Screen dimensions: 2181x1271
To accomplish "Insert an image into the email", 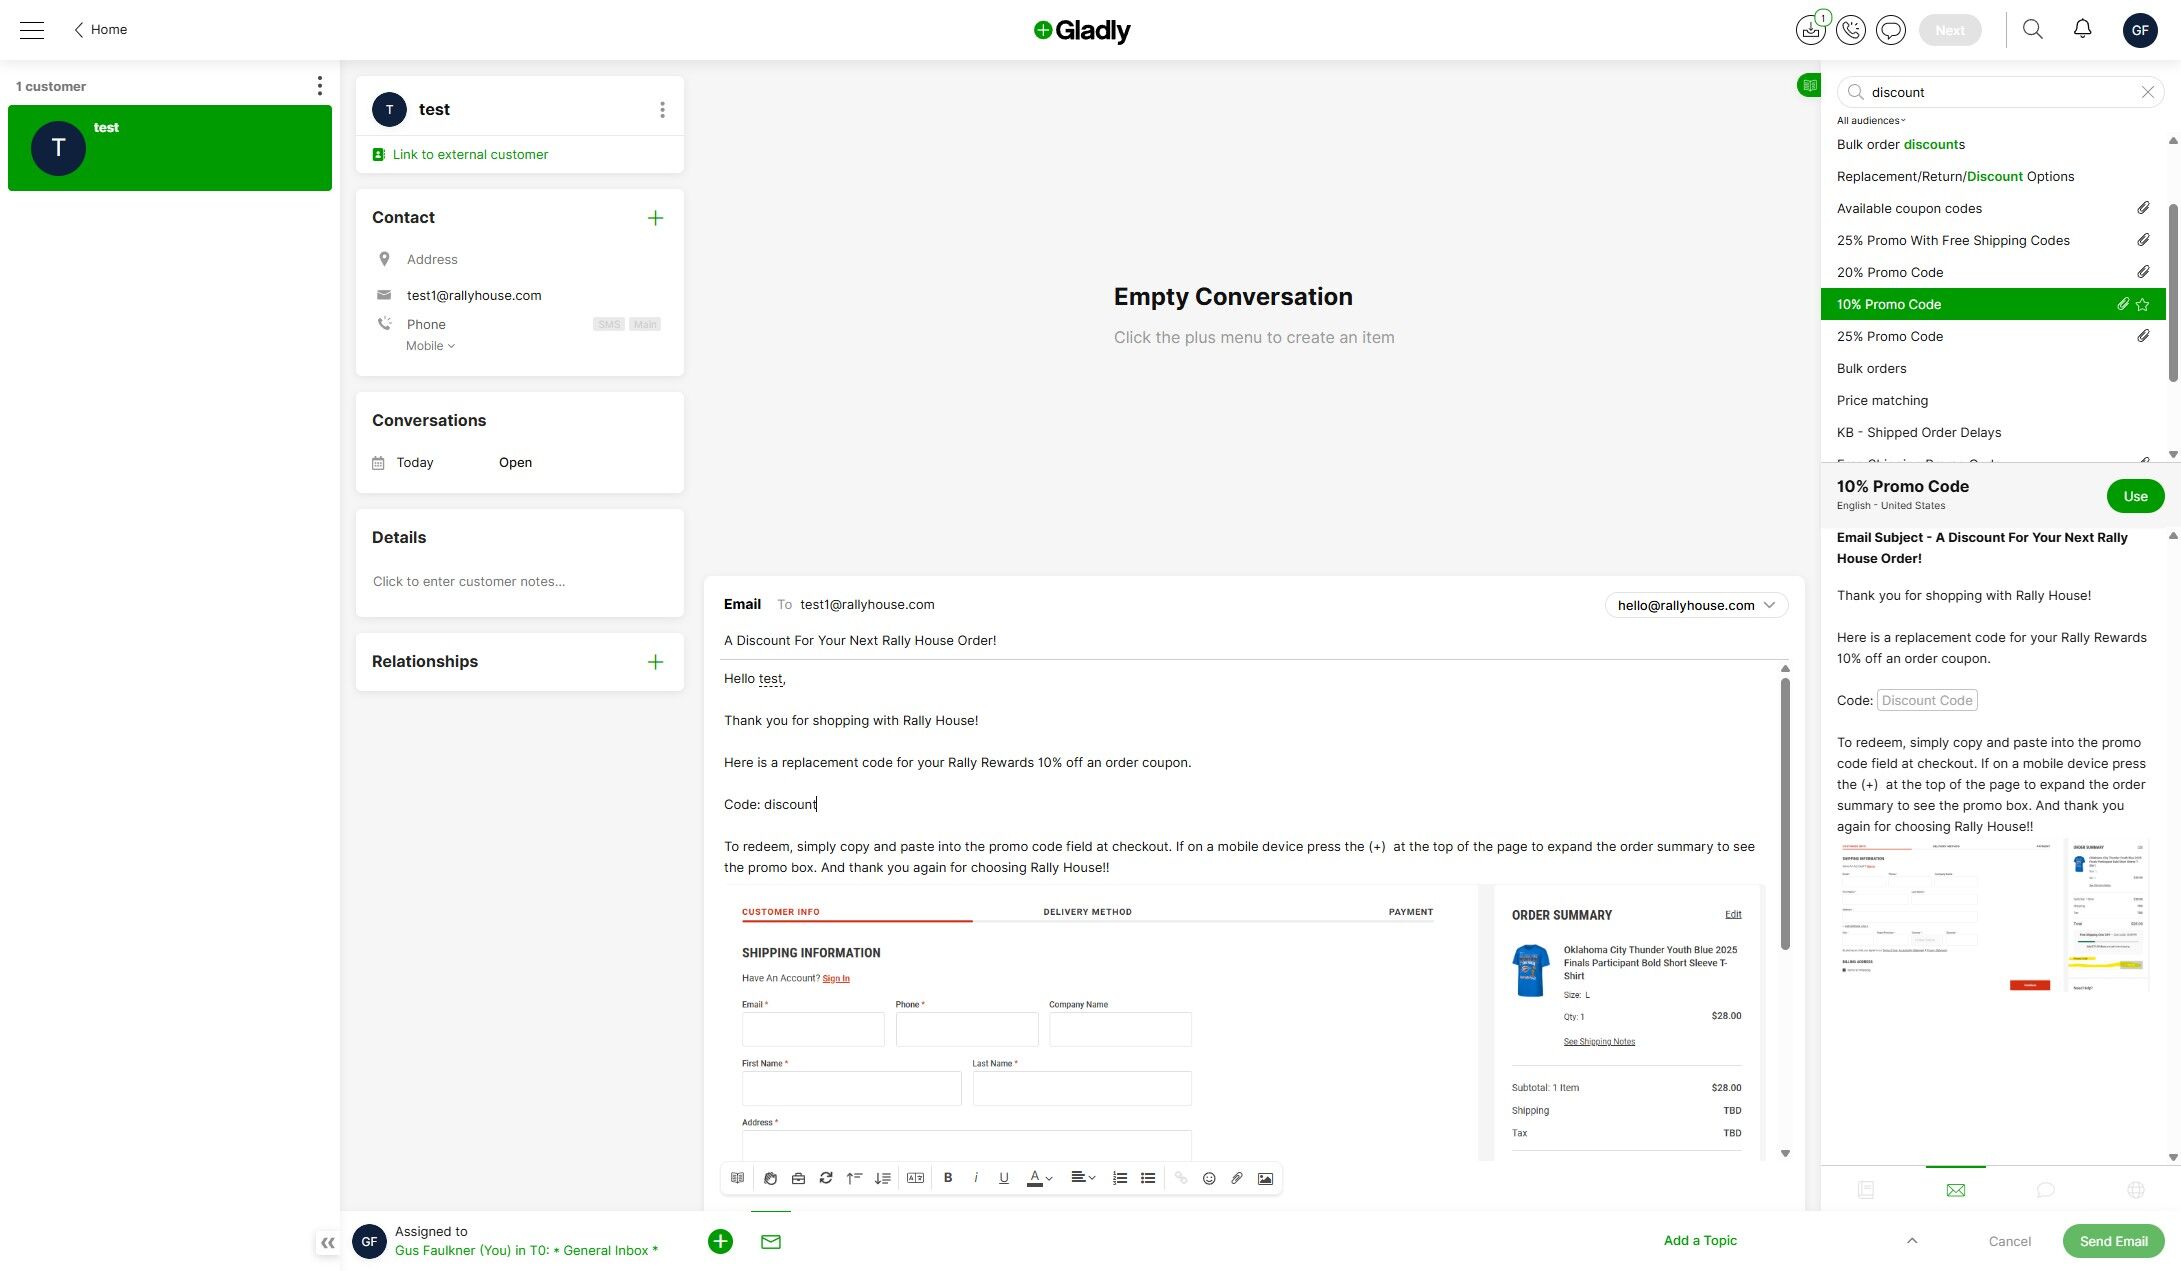I will coord(1265,1178).
